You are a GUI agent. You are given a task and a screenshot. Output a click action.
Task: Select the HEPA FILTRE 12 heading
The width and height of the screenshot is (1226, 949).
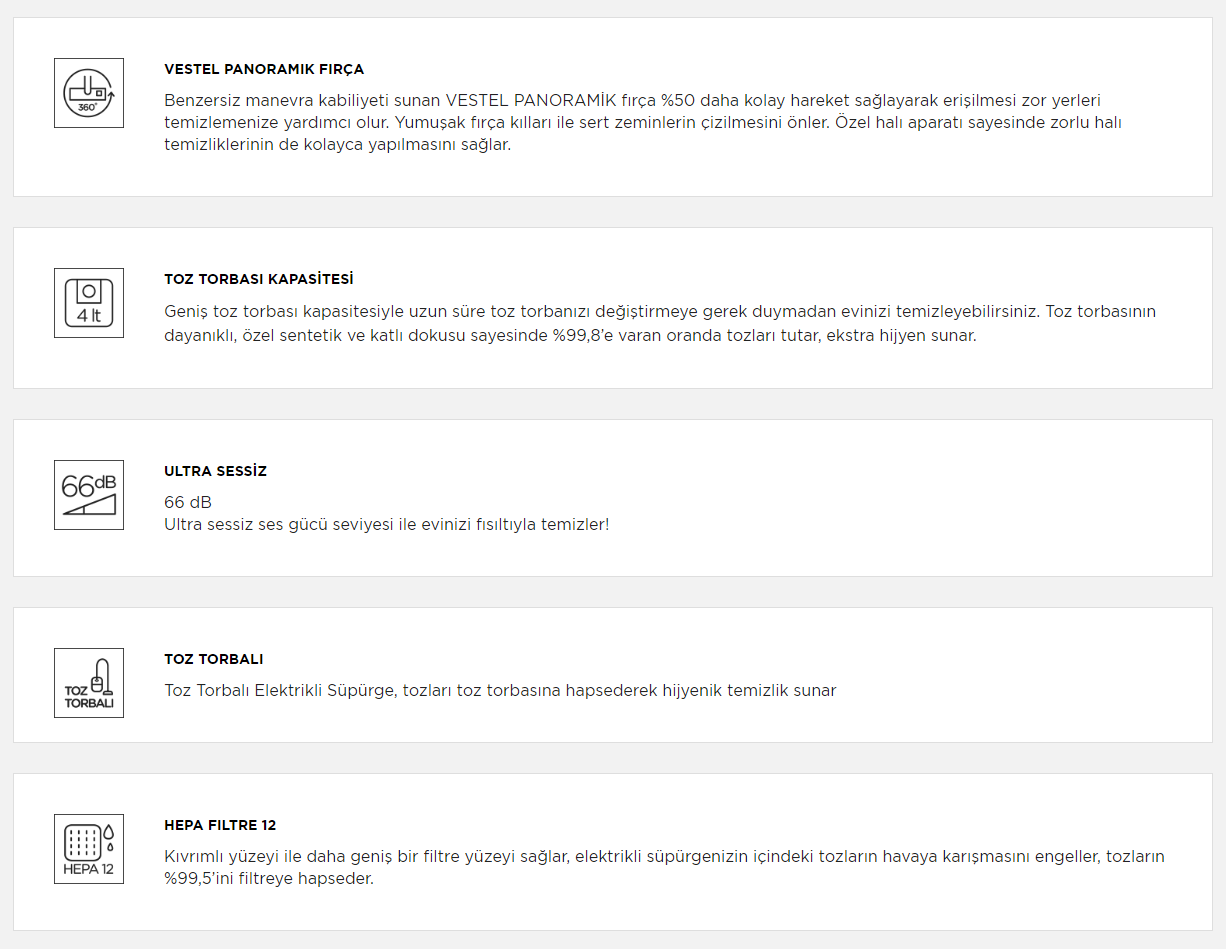[x=220, y=826]
